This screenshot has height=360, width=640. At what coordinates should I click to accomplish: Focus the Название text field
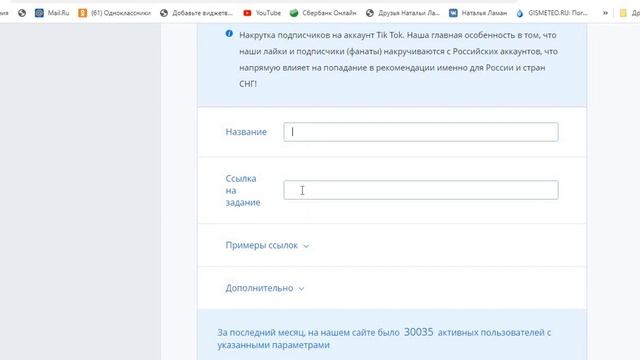pyautogui.click(x=421, y=132)
